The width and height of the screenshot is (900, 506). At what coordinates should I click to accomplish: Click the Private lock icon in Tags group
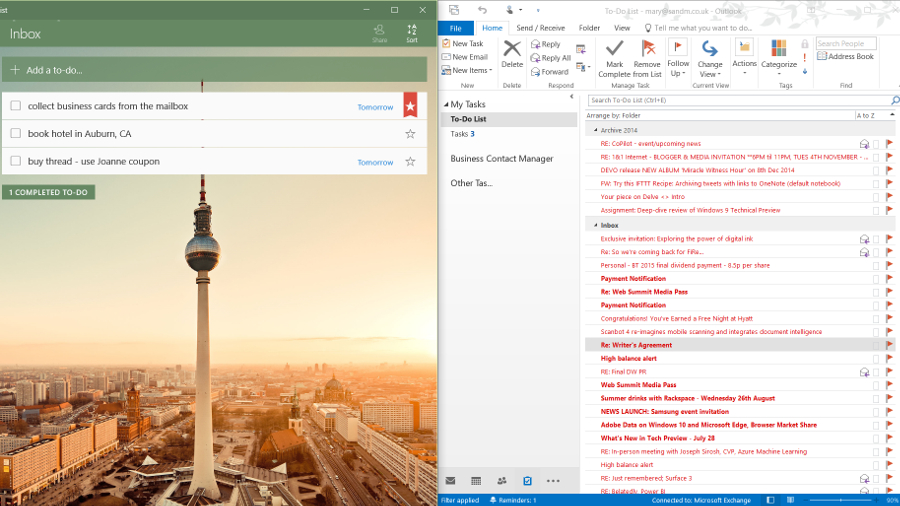click(805, 44)
